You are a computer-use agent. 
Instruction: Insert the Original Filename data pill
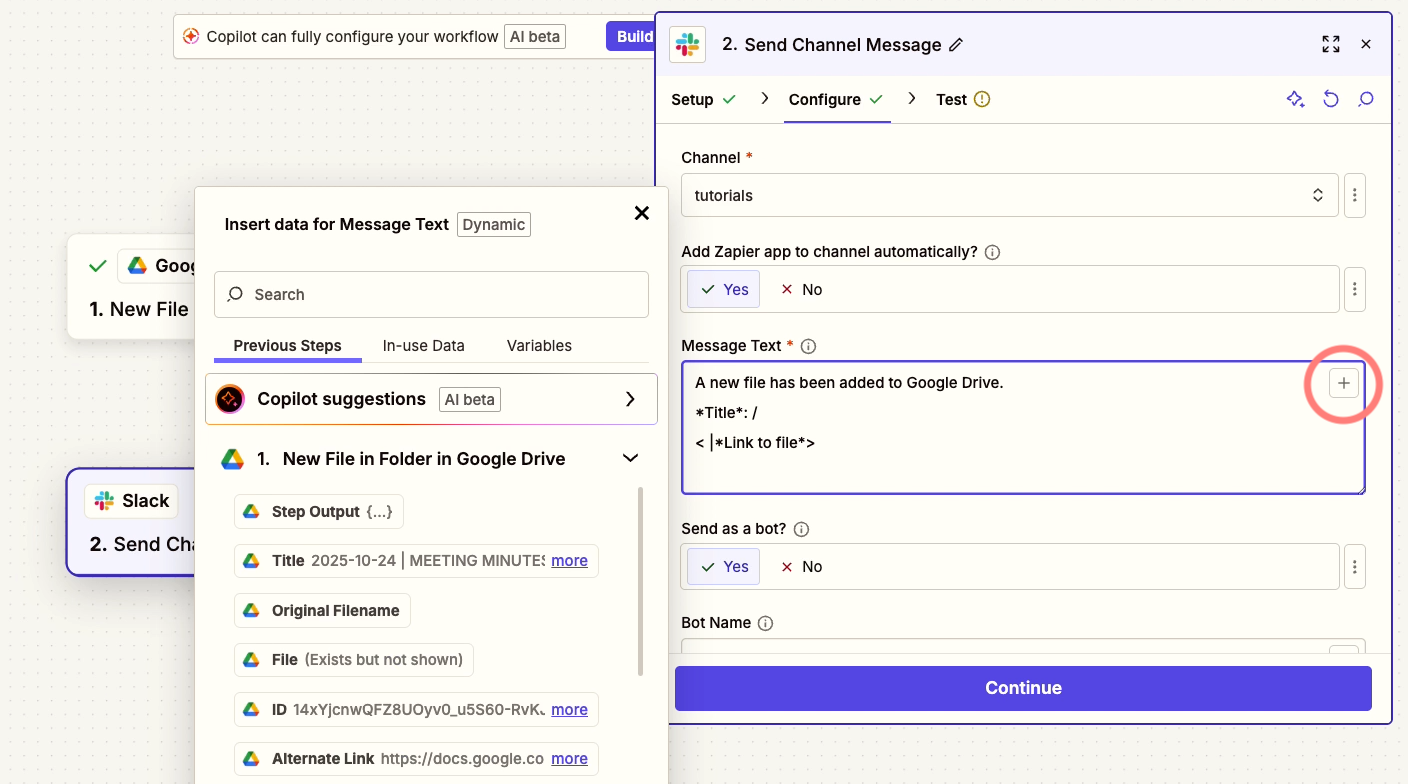tap(322, 611)
